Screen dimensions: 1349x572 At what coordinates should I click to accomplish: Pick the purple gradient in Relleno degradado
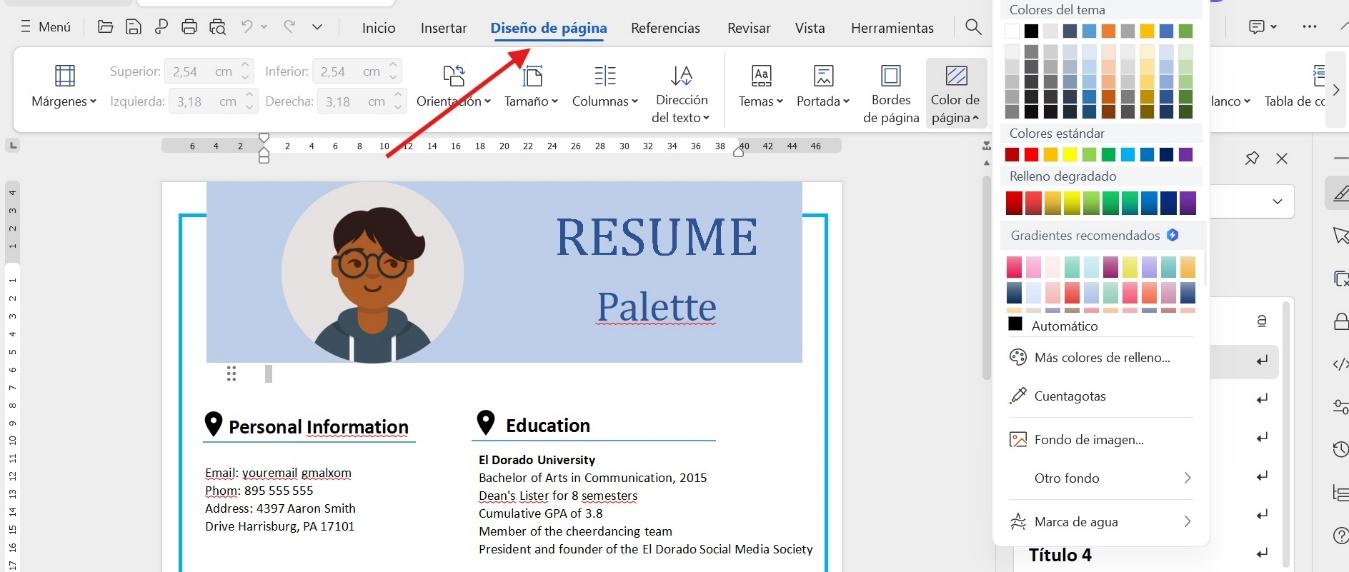click(x=1187, y=203)
